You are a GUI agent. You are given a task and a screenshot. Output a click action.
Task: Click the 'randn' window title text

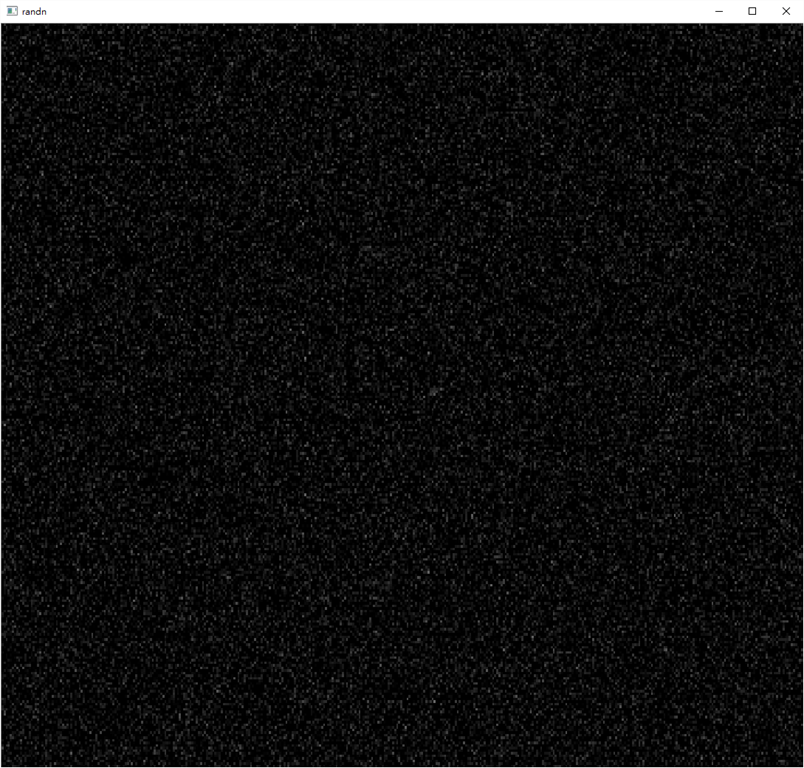click(34, 12)
